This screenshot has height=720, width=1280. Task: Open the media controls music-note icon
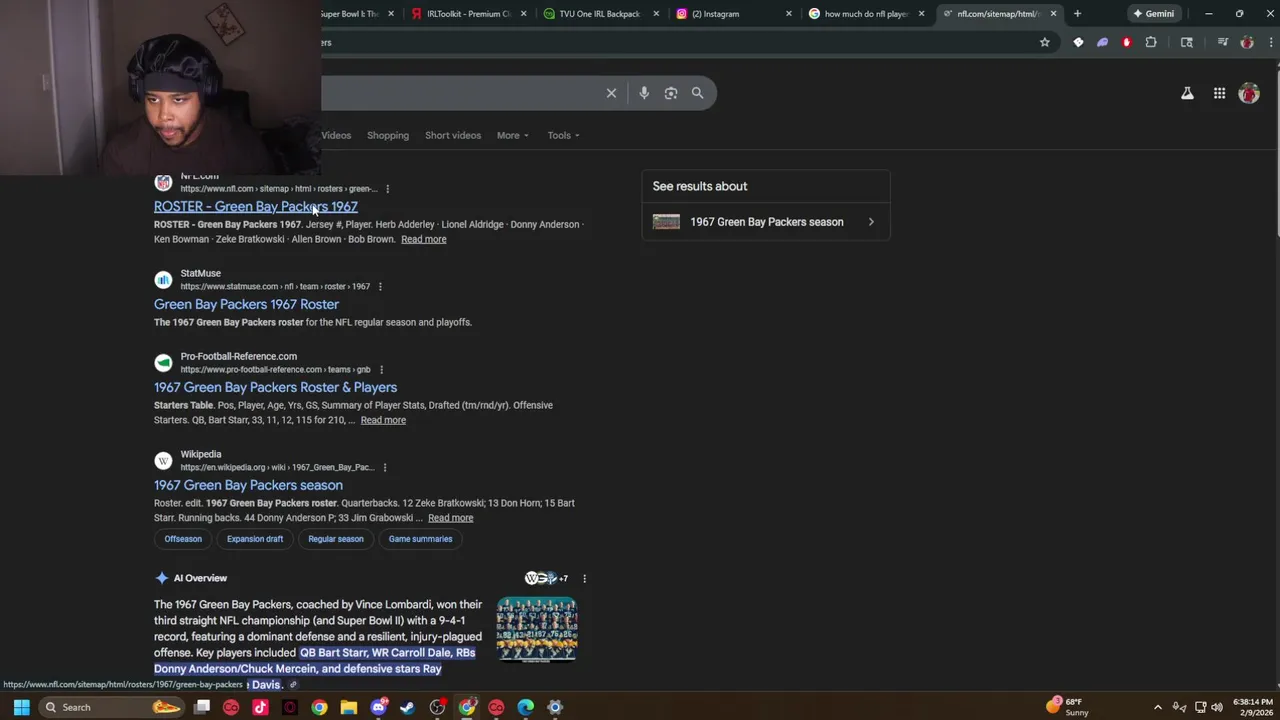tap(1222, 42)
